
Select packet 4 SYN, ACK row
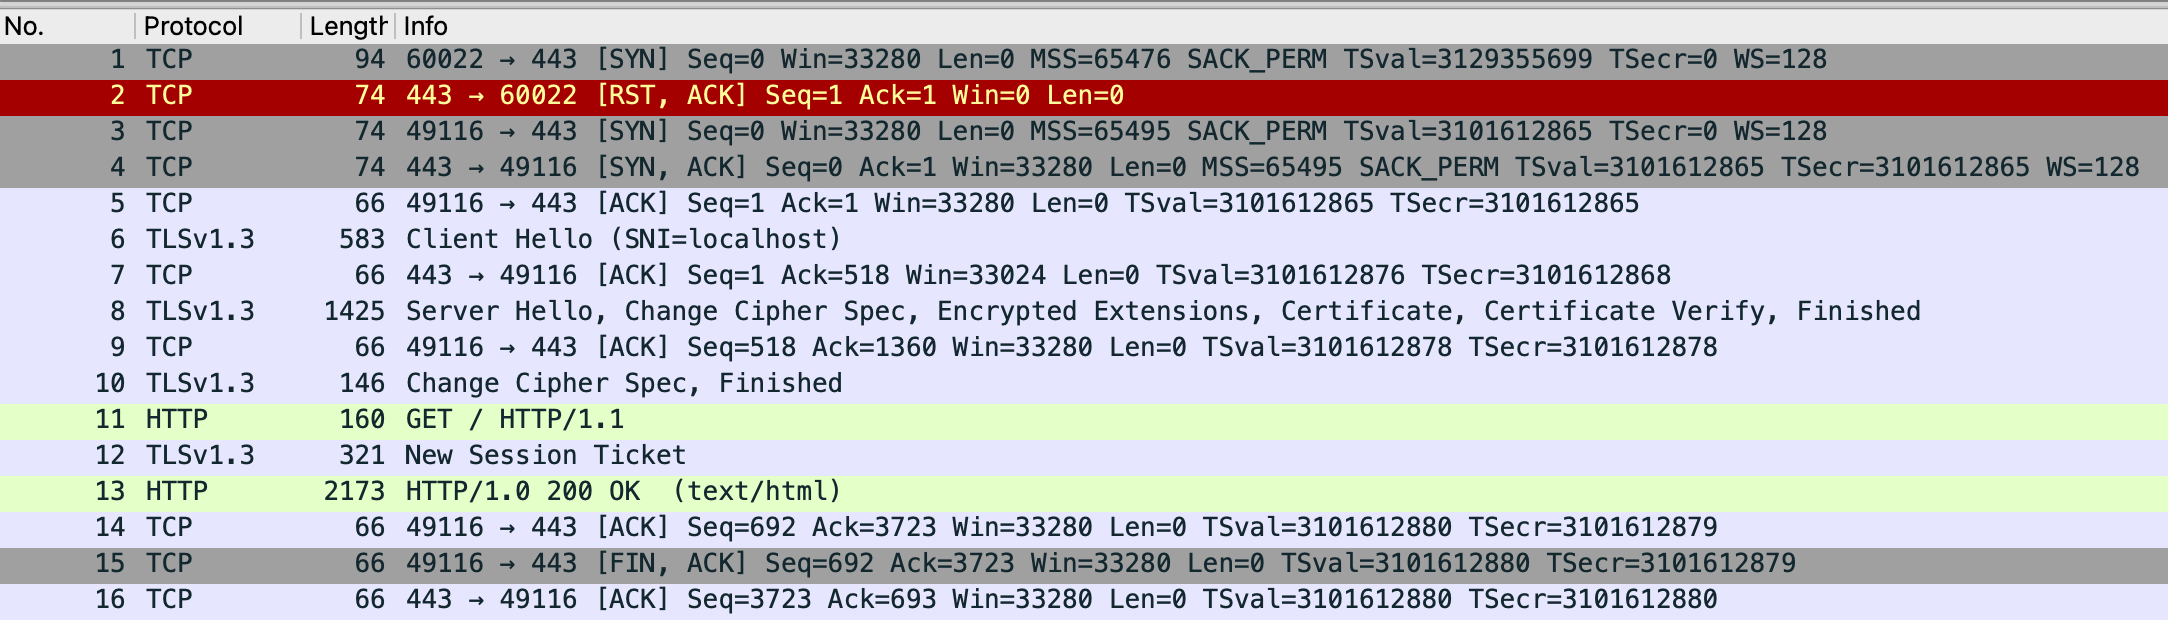tap(1084, 169)
